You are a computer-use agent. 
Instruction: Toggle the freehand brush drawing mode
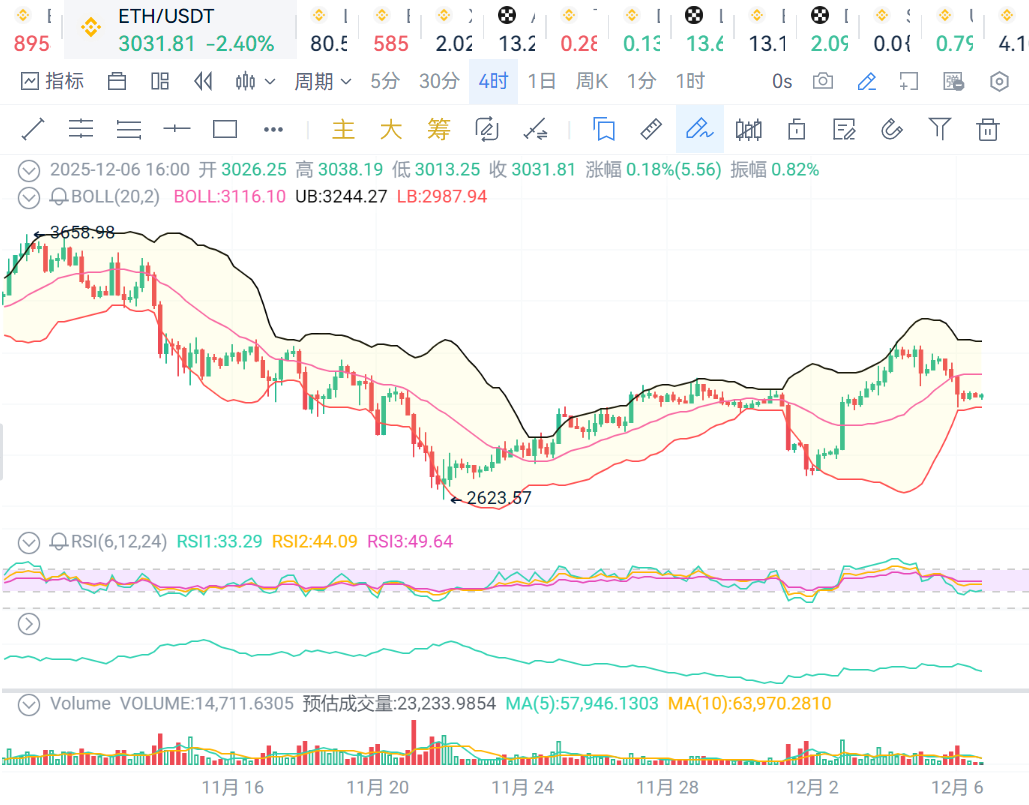[699, 129]
